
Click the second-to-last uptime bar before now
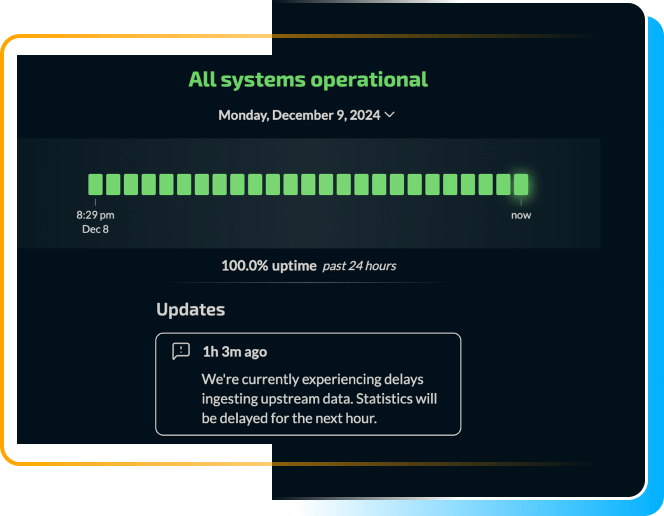pyautogui.click(x=502, y=184)
